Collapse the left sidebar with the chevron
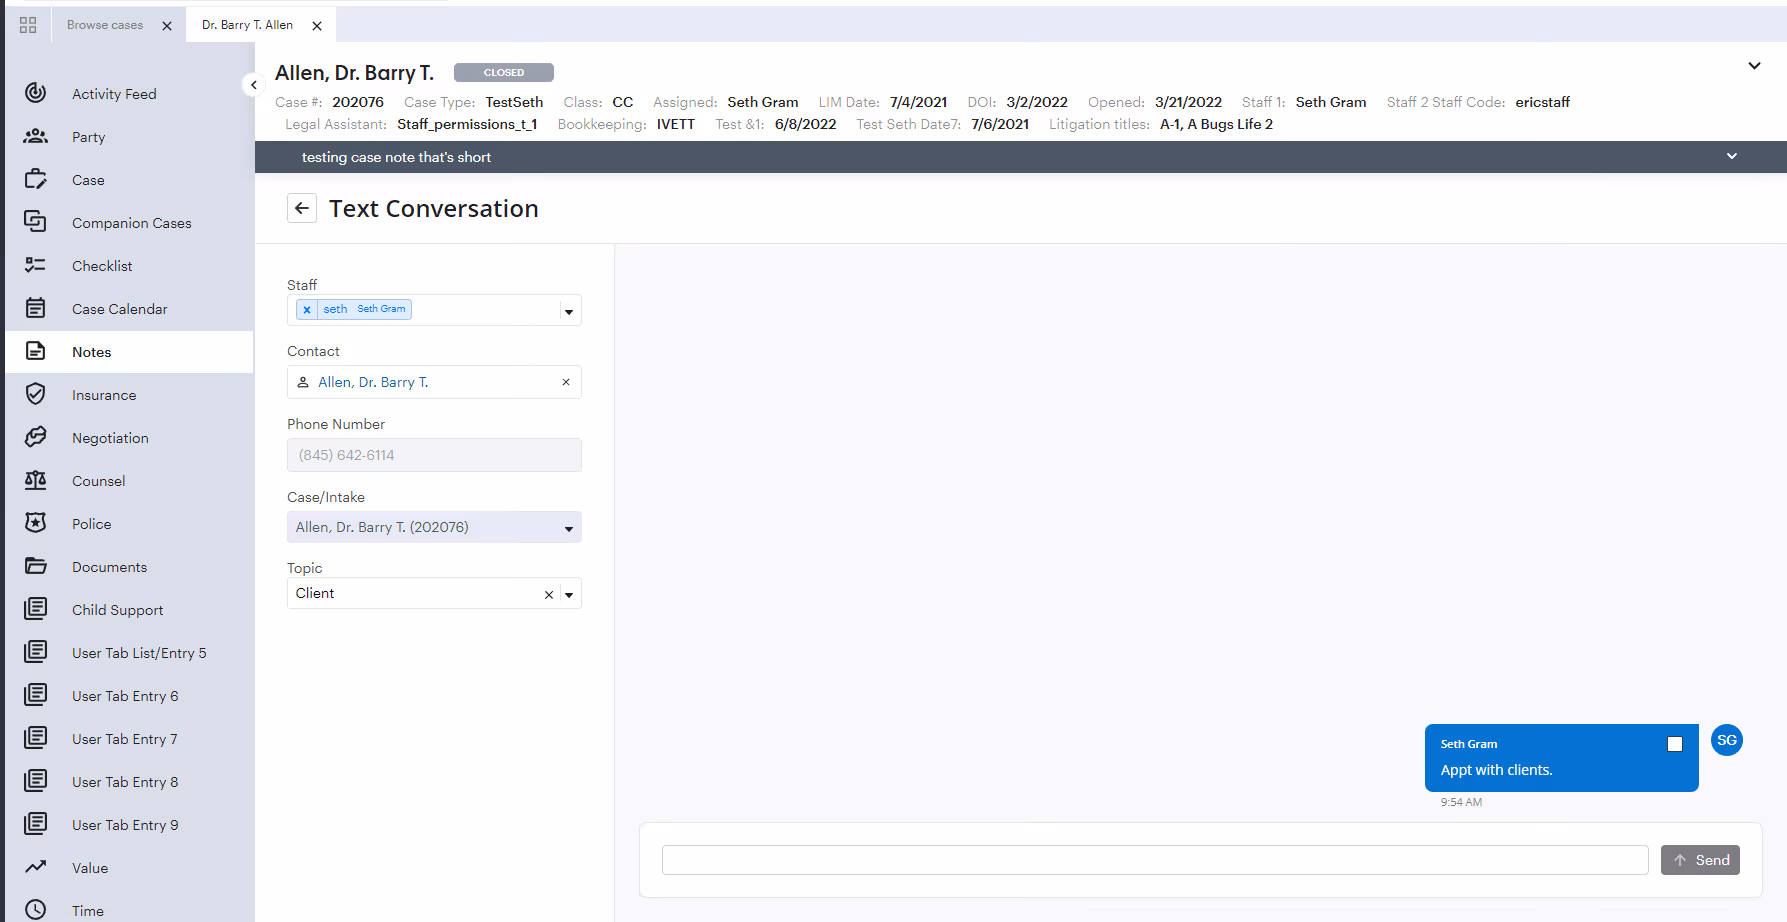Image resolution: width=1787 pixels, height=922 pixels. (253, 85)
